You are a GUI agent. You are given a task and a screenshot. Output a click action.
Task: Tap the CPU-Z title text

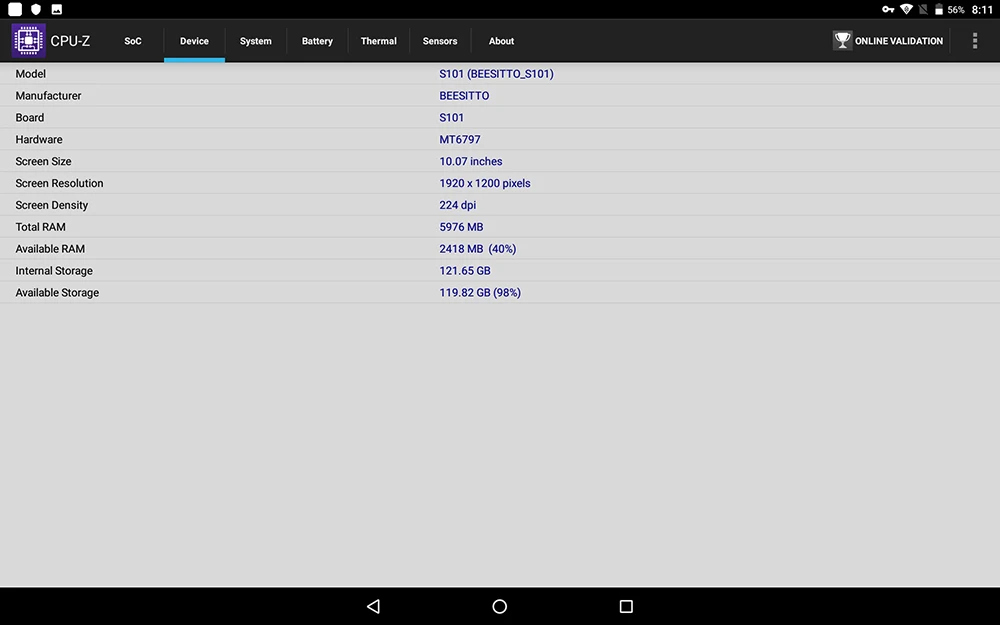click(x=70, y=41)
